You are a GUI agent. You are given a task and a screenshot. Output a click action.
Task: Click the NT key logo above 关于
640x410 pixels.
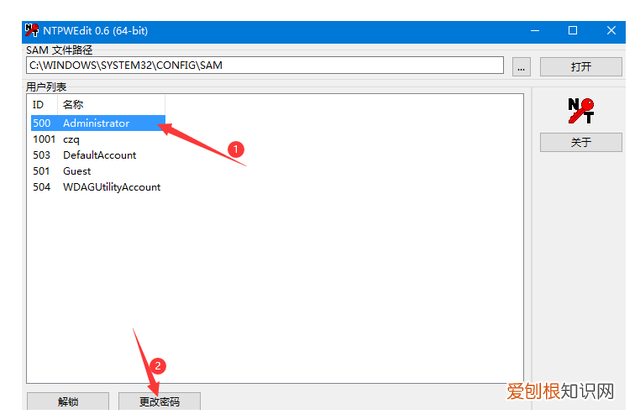[581, 111]
